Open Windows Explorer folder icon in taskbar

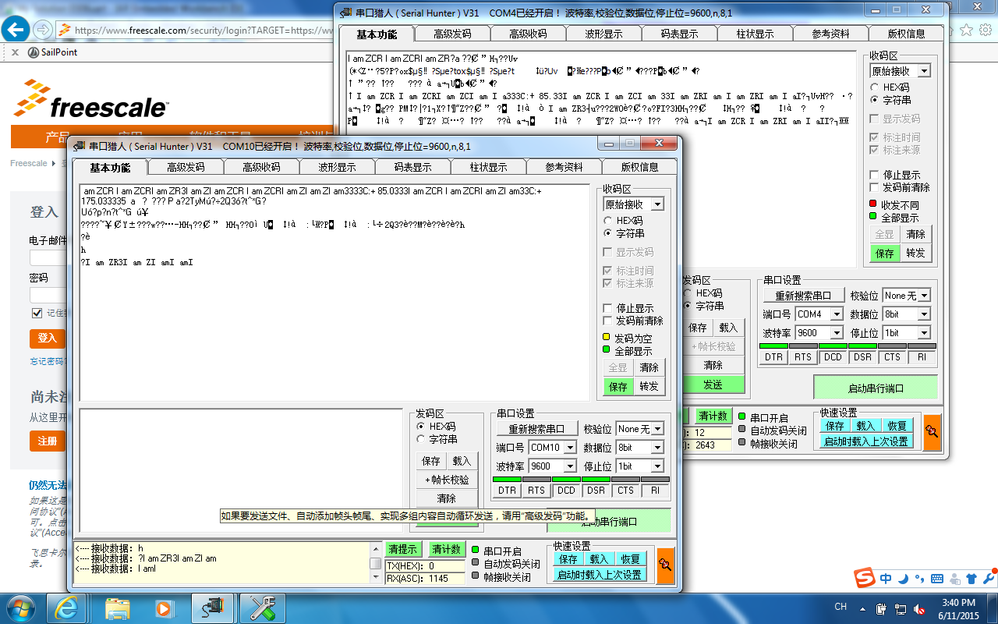116,609
